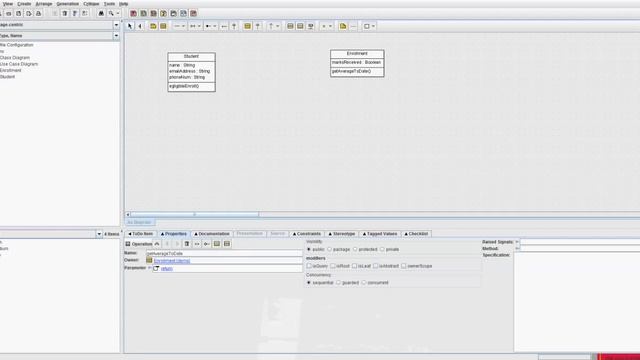Open the return parameter link
Screen dimensions: 640x360
[167, 269]
